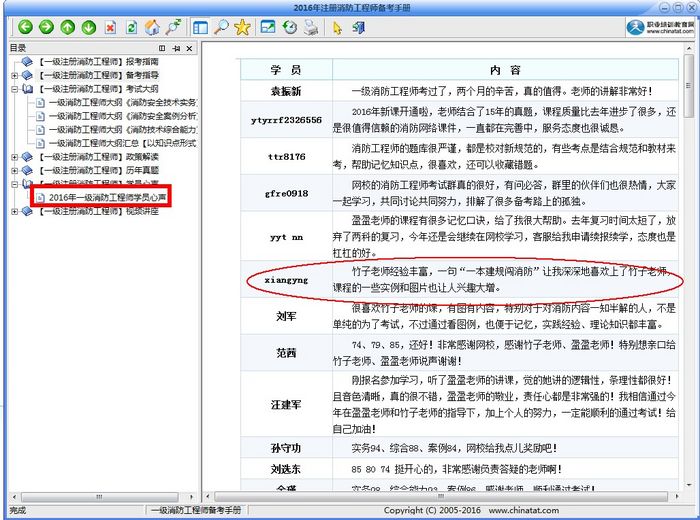Open 一级消防工程师大纲汇总 page
The image size is (700, 520).
coord(123,143)
